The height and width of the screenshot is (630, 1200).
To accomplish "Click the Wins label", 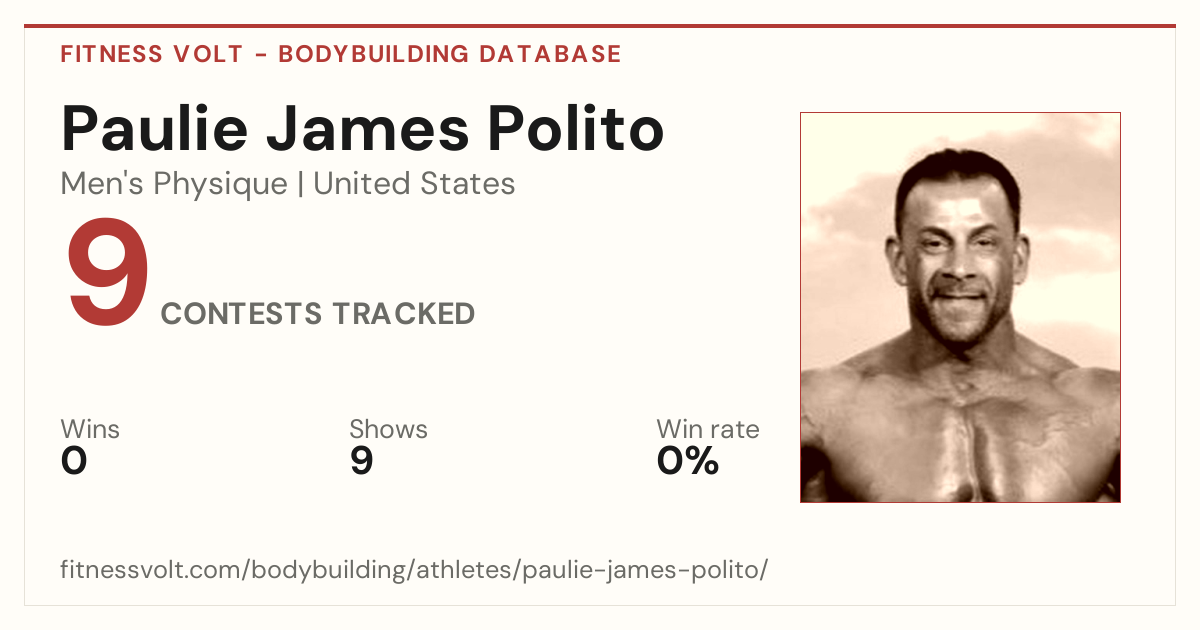I will 90,429.
